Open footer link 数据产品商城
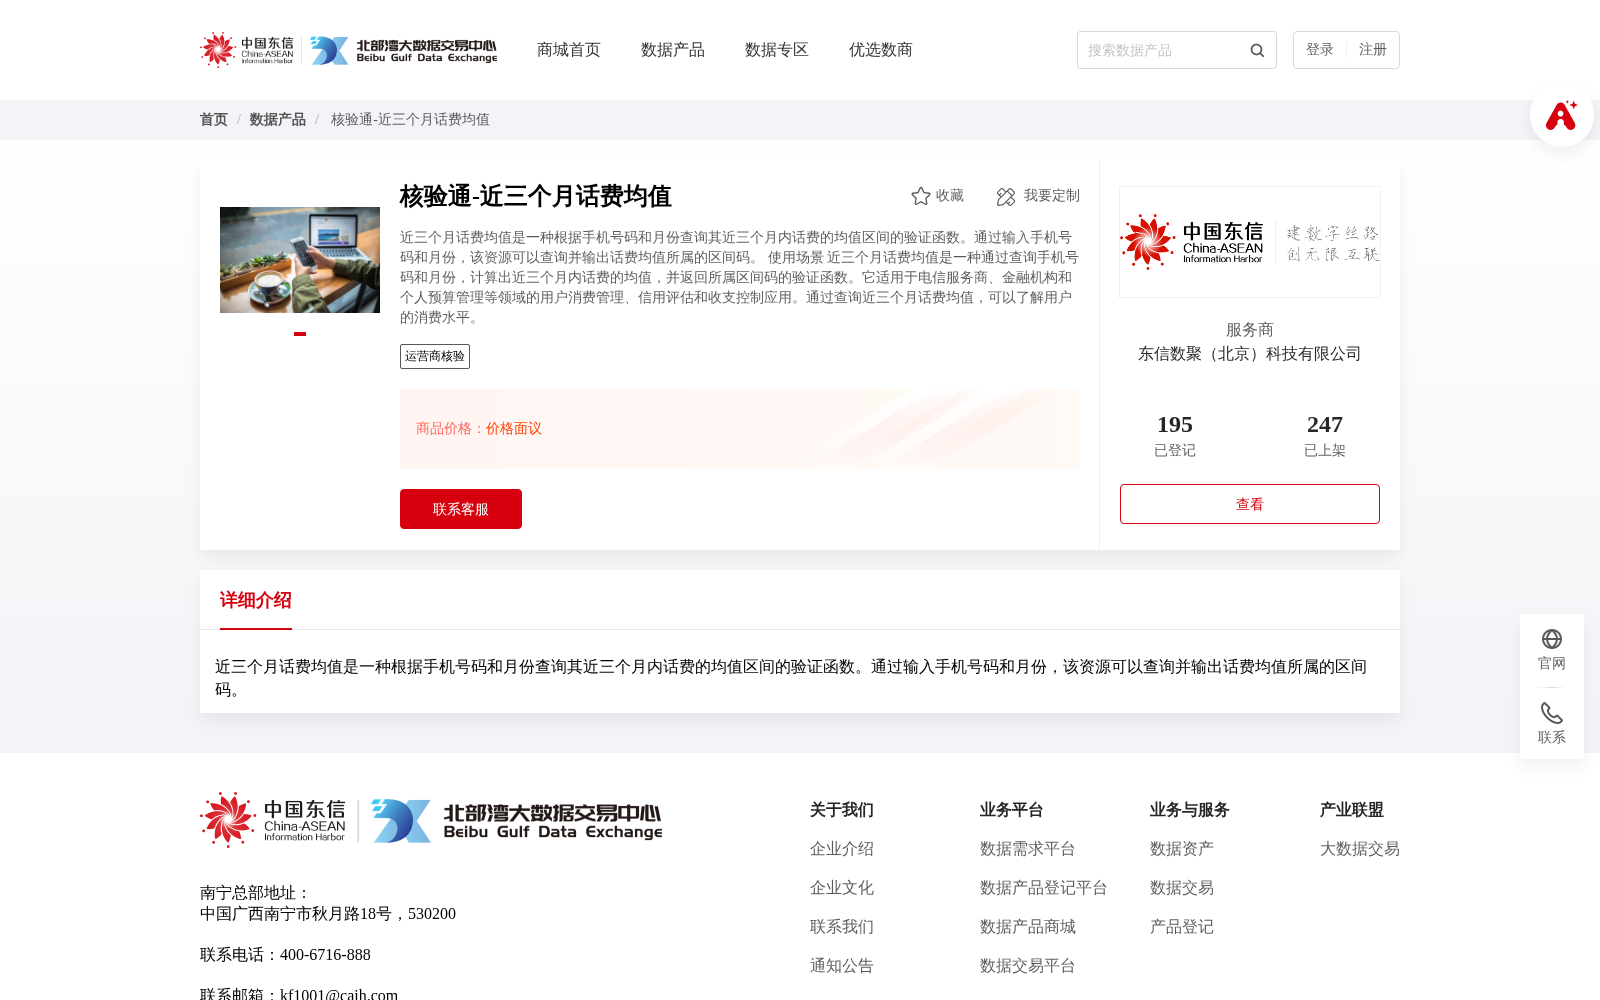Viewport: 1600px width, 1000px height. [x=1028, y=927]
